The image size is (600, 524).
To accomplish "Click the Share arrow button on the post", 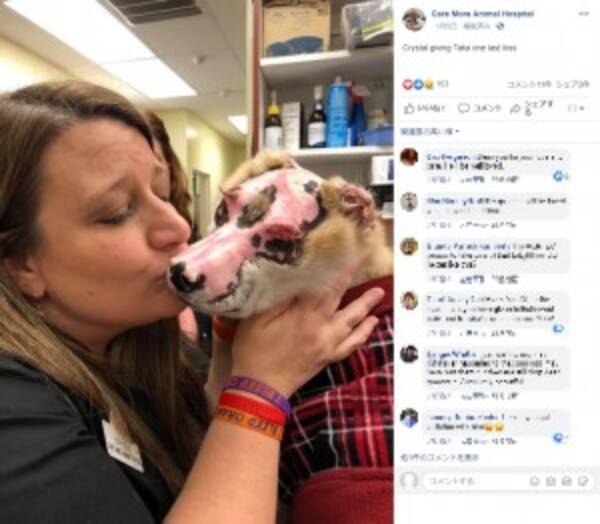I will point(532,108).
